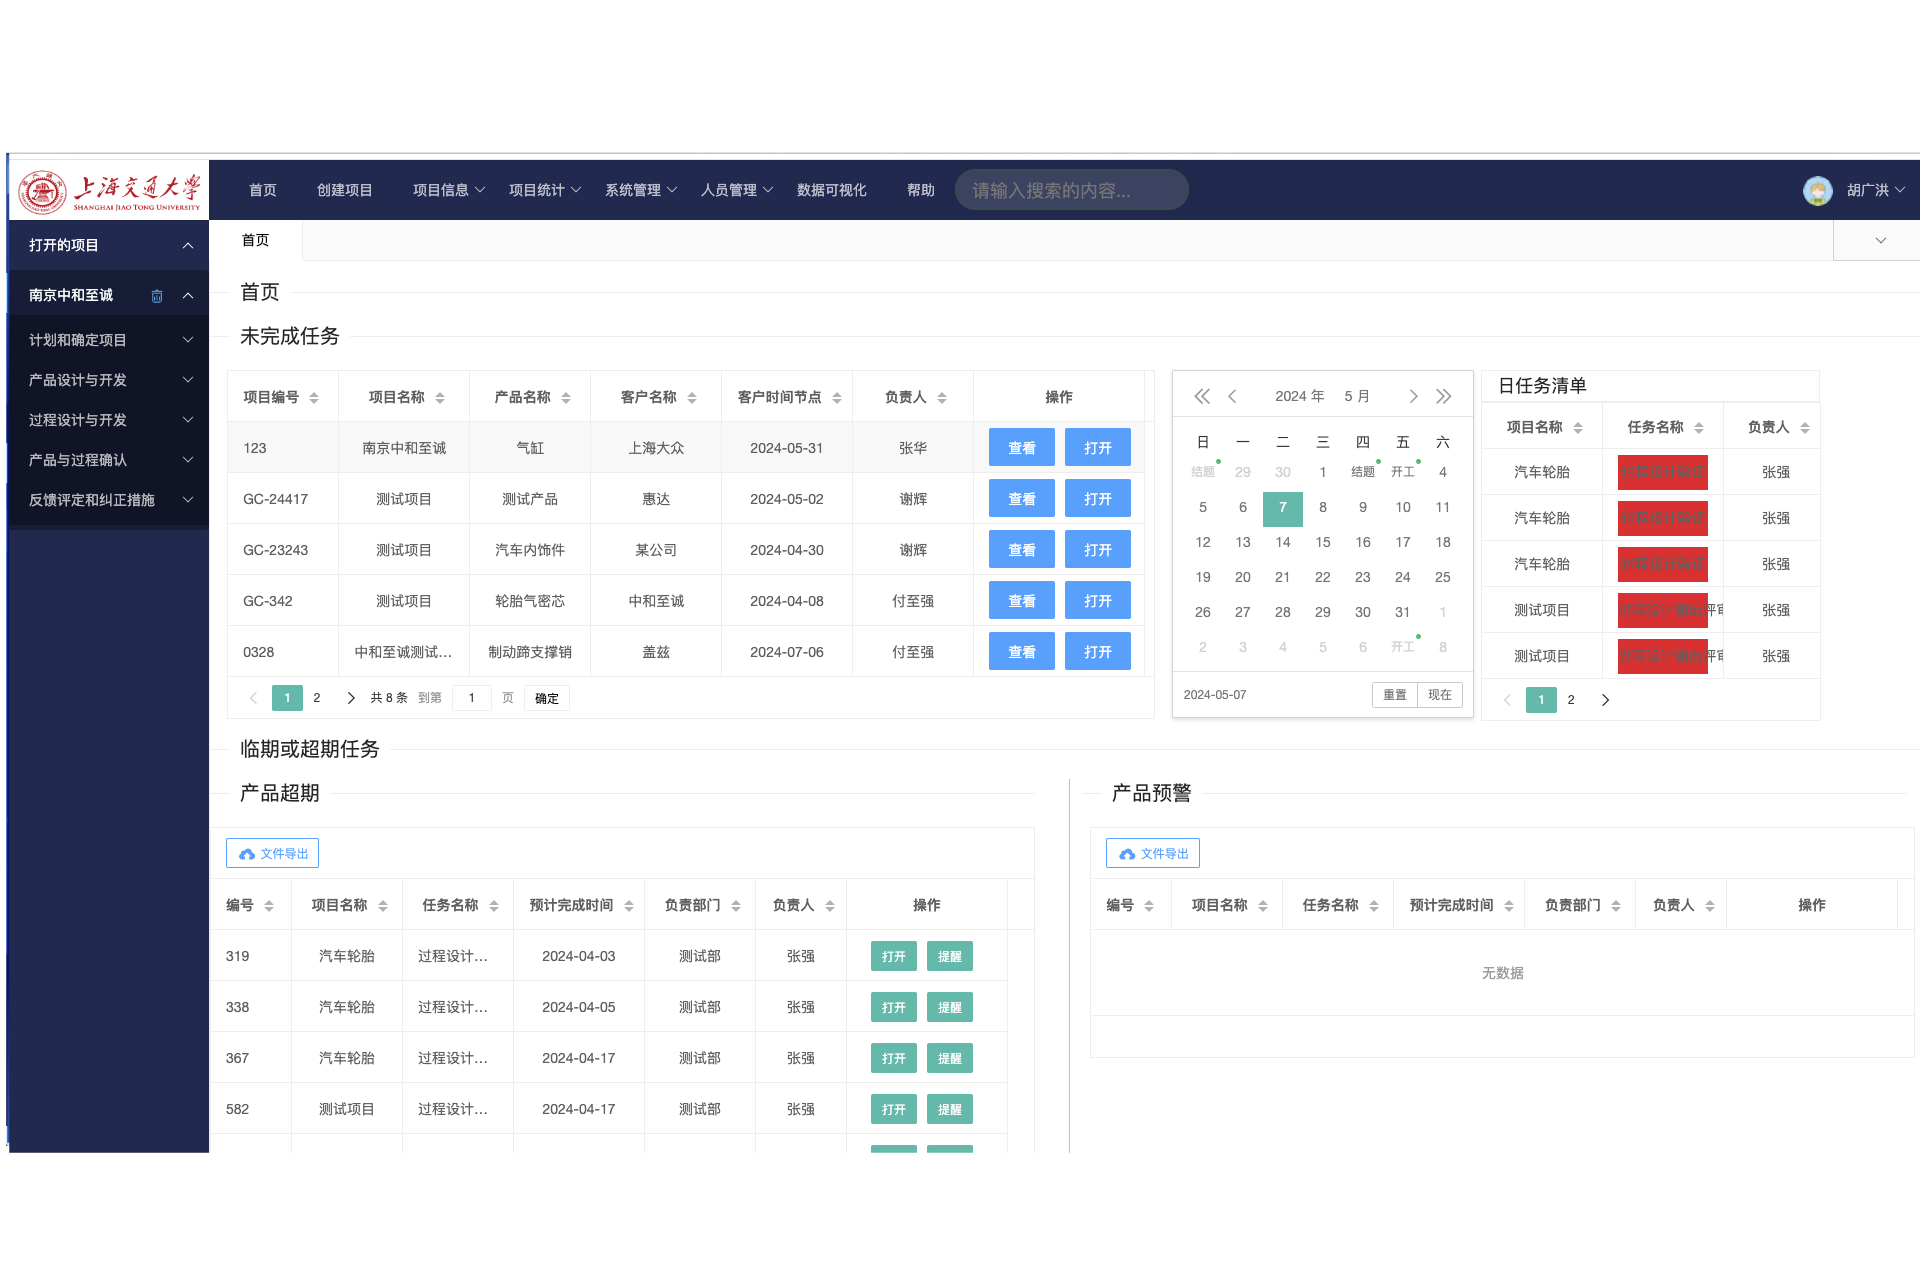The width and height of the screenshot is (1920, 1280).
Task: Next page arrow in daily task list
Action: click(1606, 700)
